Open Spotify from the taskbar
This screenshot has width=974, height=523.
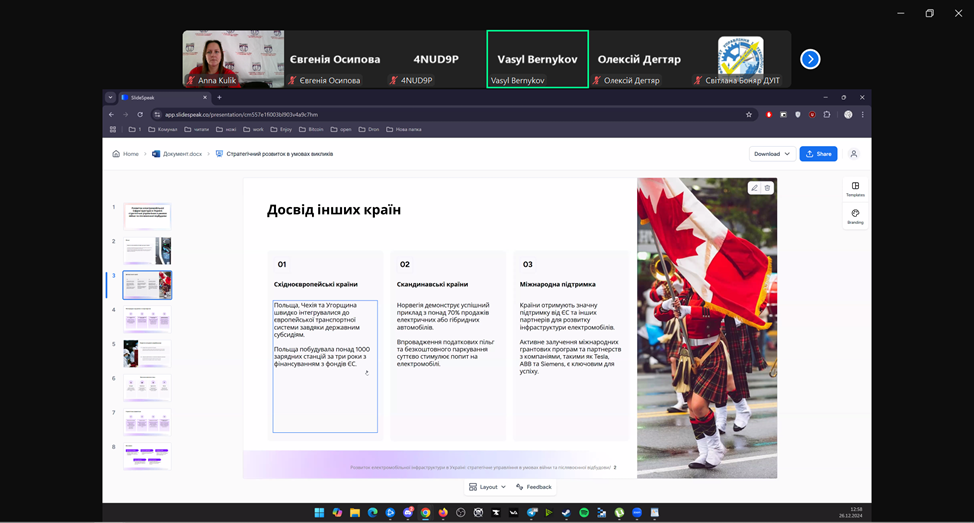pos(584,513)
